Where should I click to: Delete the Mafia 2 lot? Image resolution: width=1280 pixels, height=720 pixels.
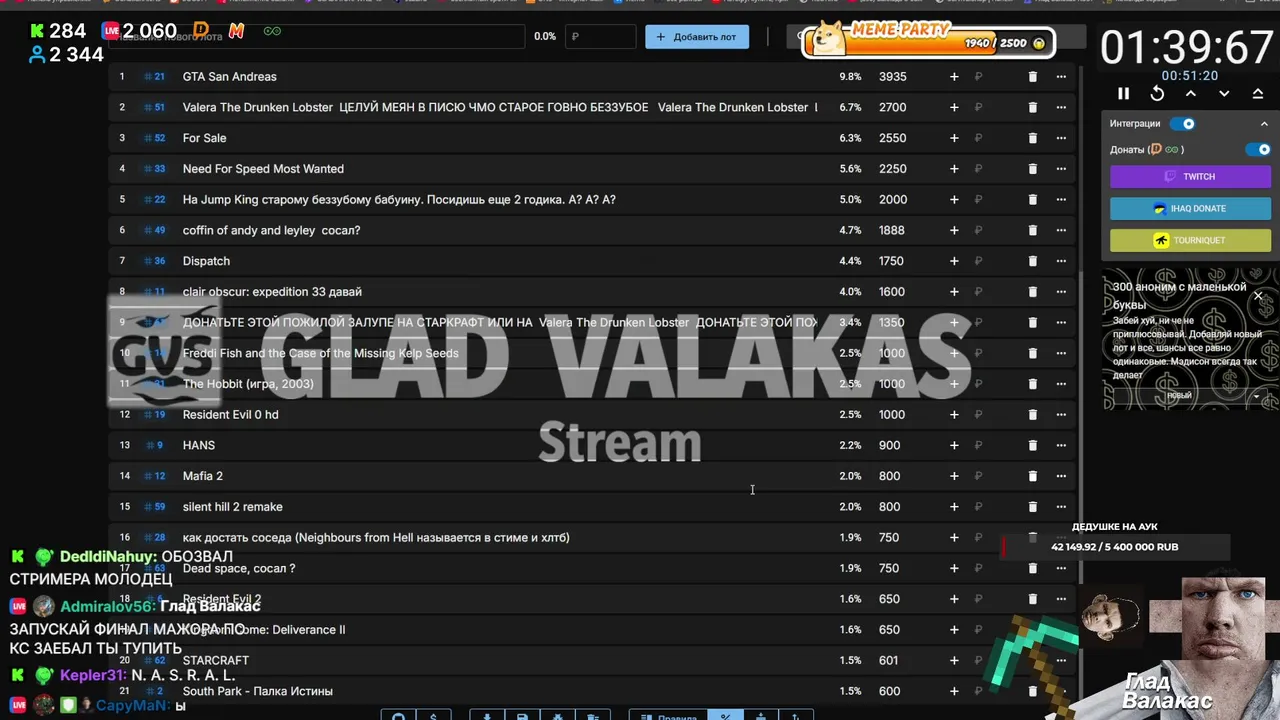1033,476
